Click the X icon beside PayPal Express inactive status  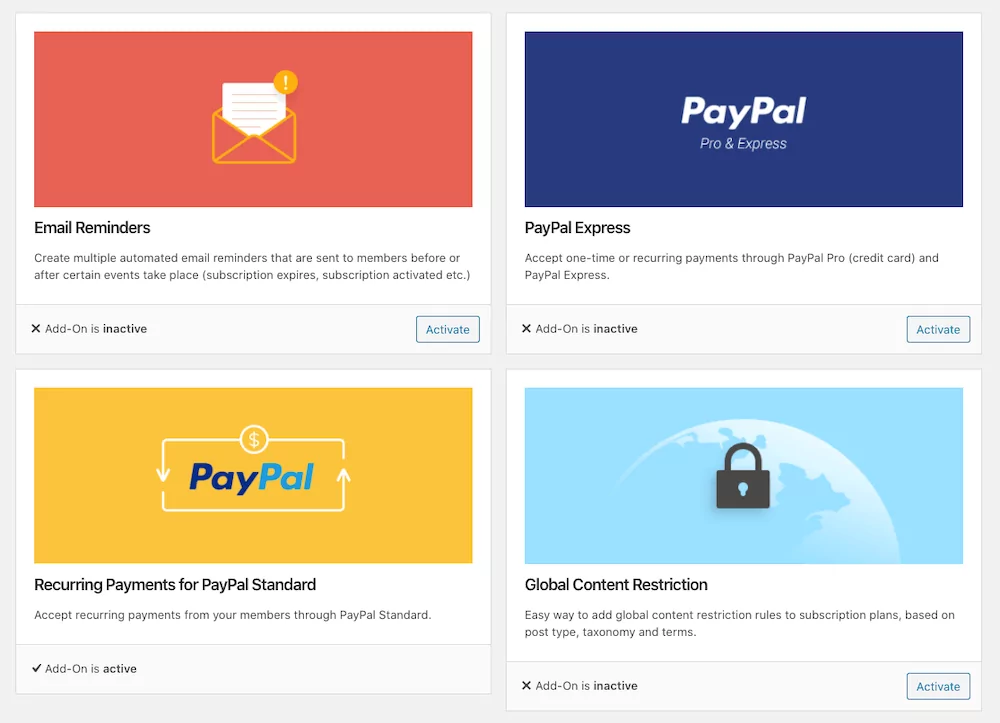tap(526, 328)
